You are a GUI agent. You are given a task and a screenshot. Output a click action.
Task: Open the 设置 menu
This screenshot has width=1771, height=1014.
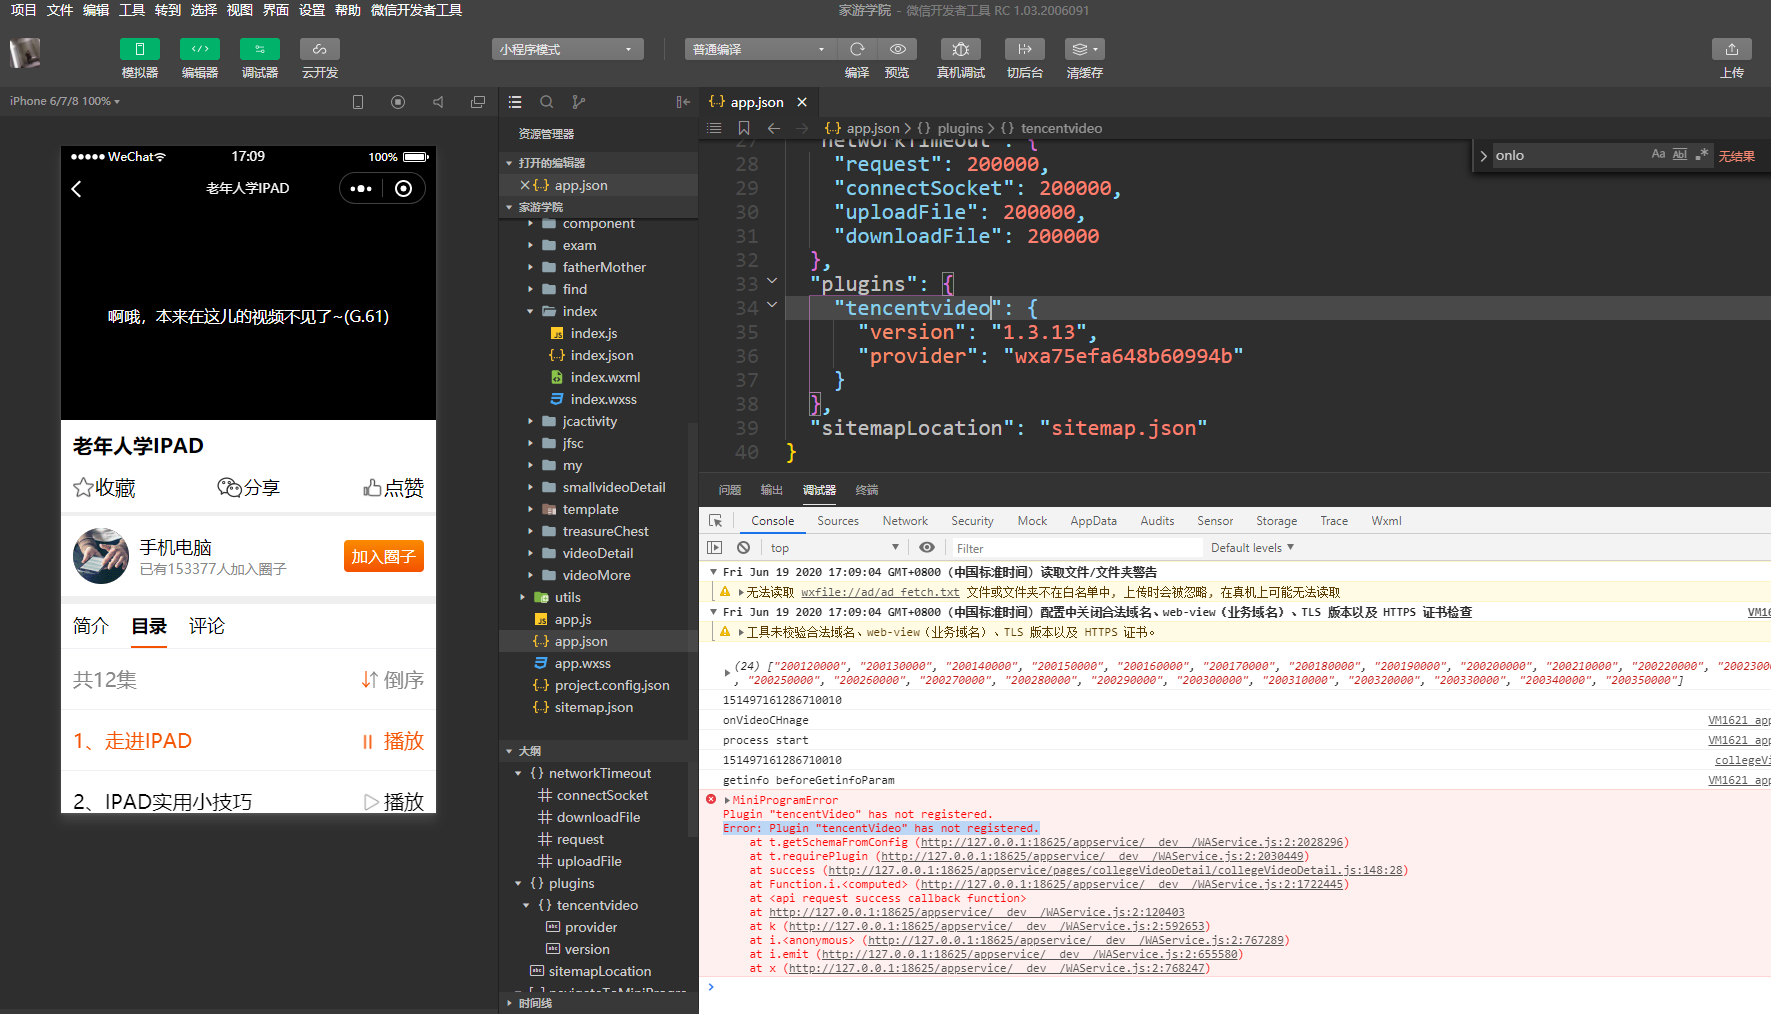[312, 10]
